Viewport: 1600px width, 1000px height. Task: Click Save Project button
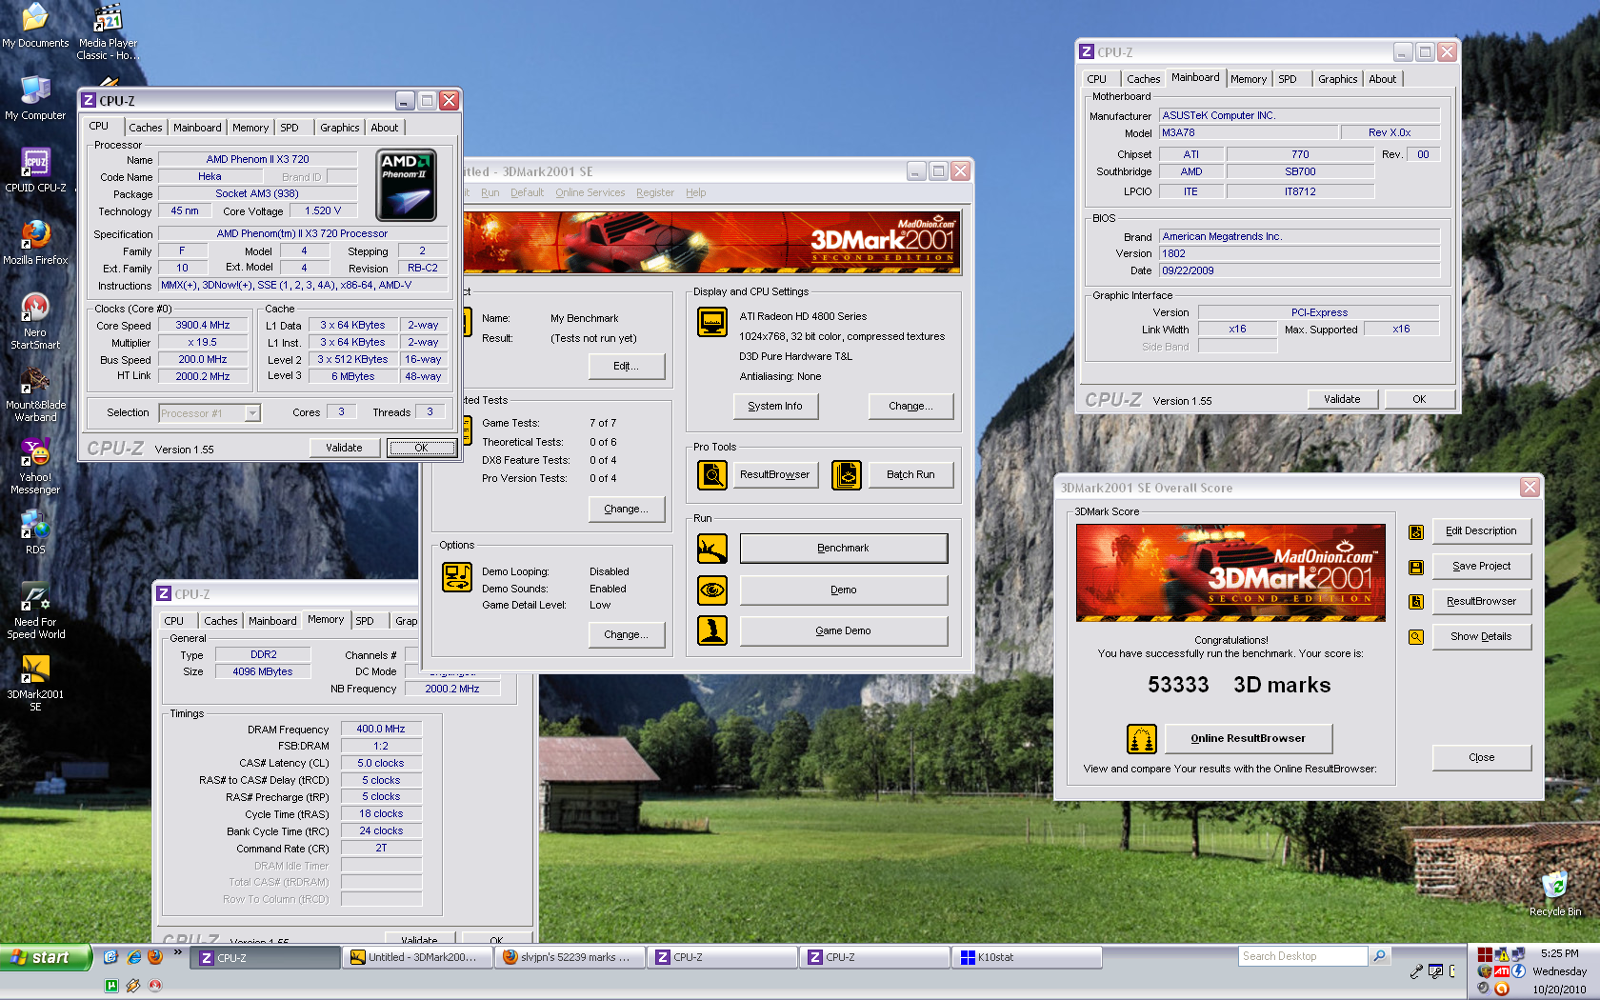[x=1481, y=566]
